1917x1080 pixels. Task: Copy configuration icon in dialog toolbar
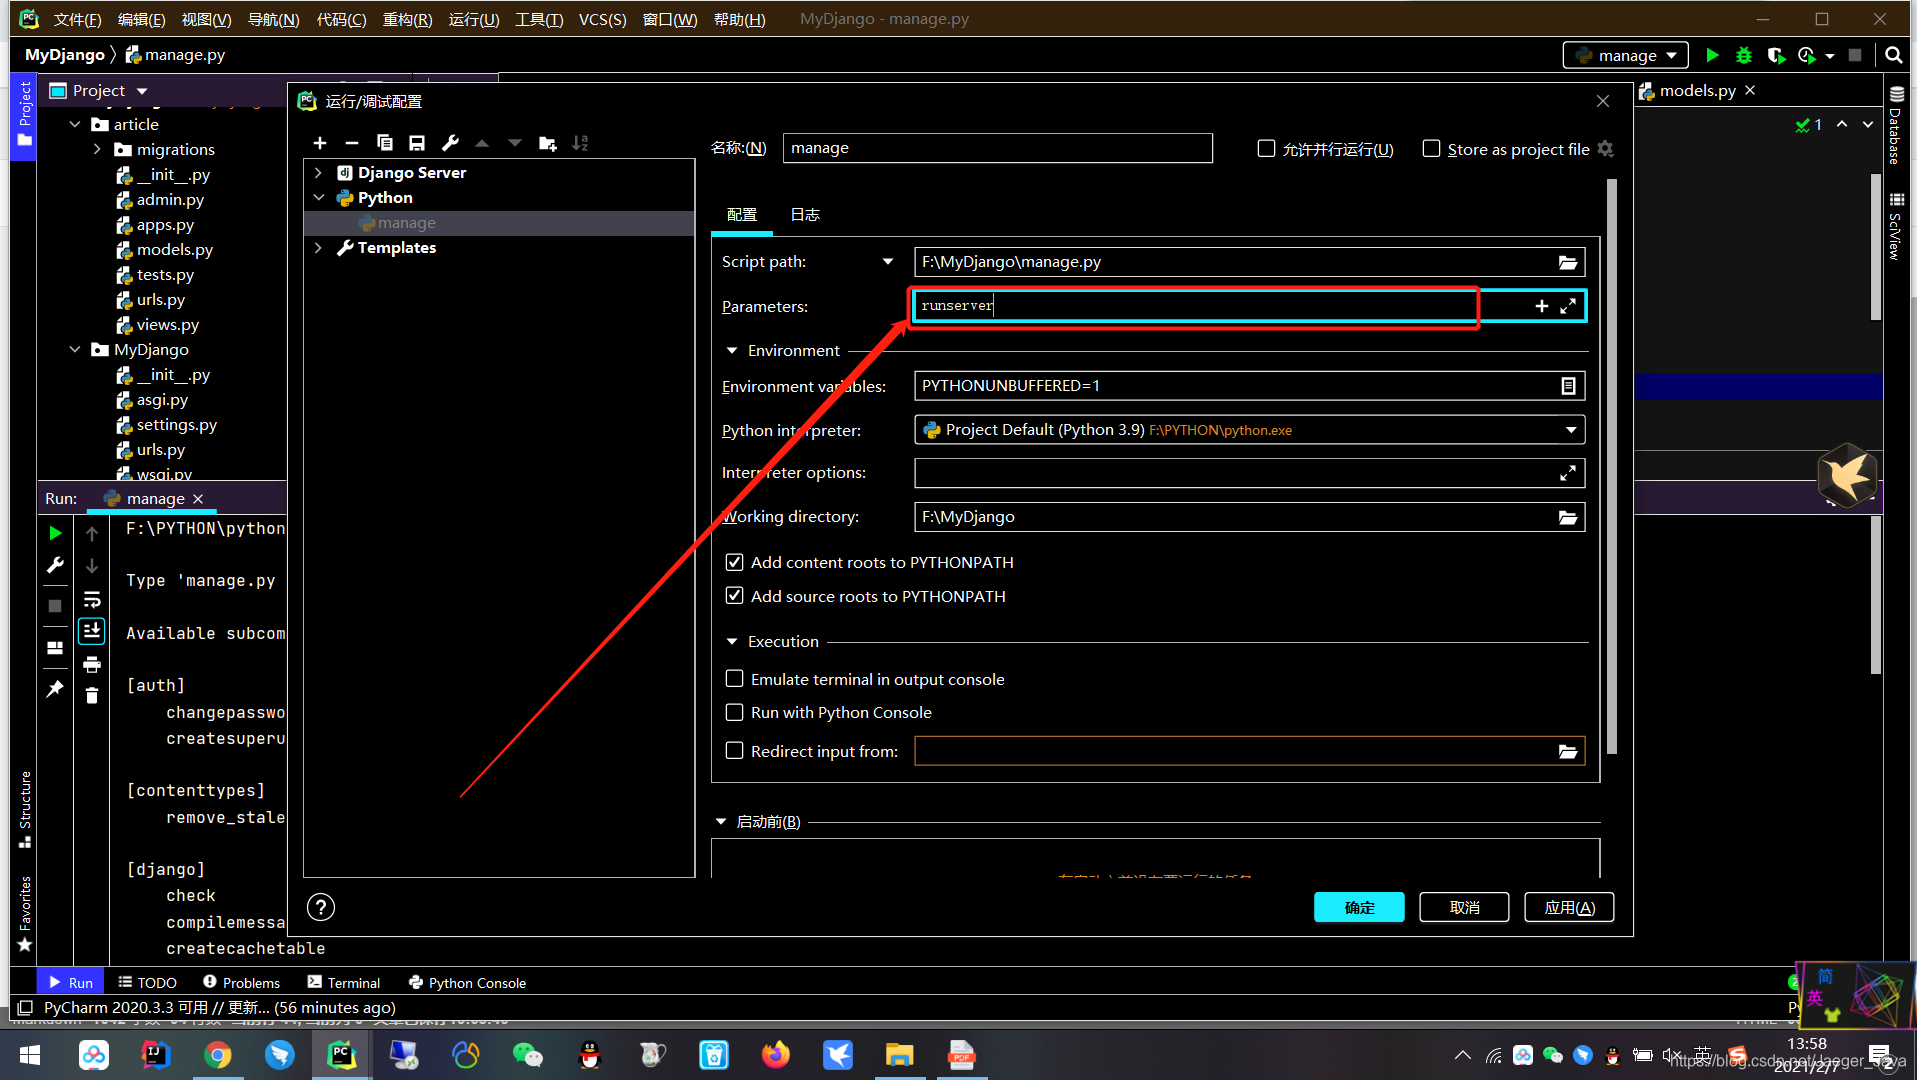click(385, 143)
